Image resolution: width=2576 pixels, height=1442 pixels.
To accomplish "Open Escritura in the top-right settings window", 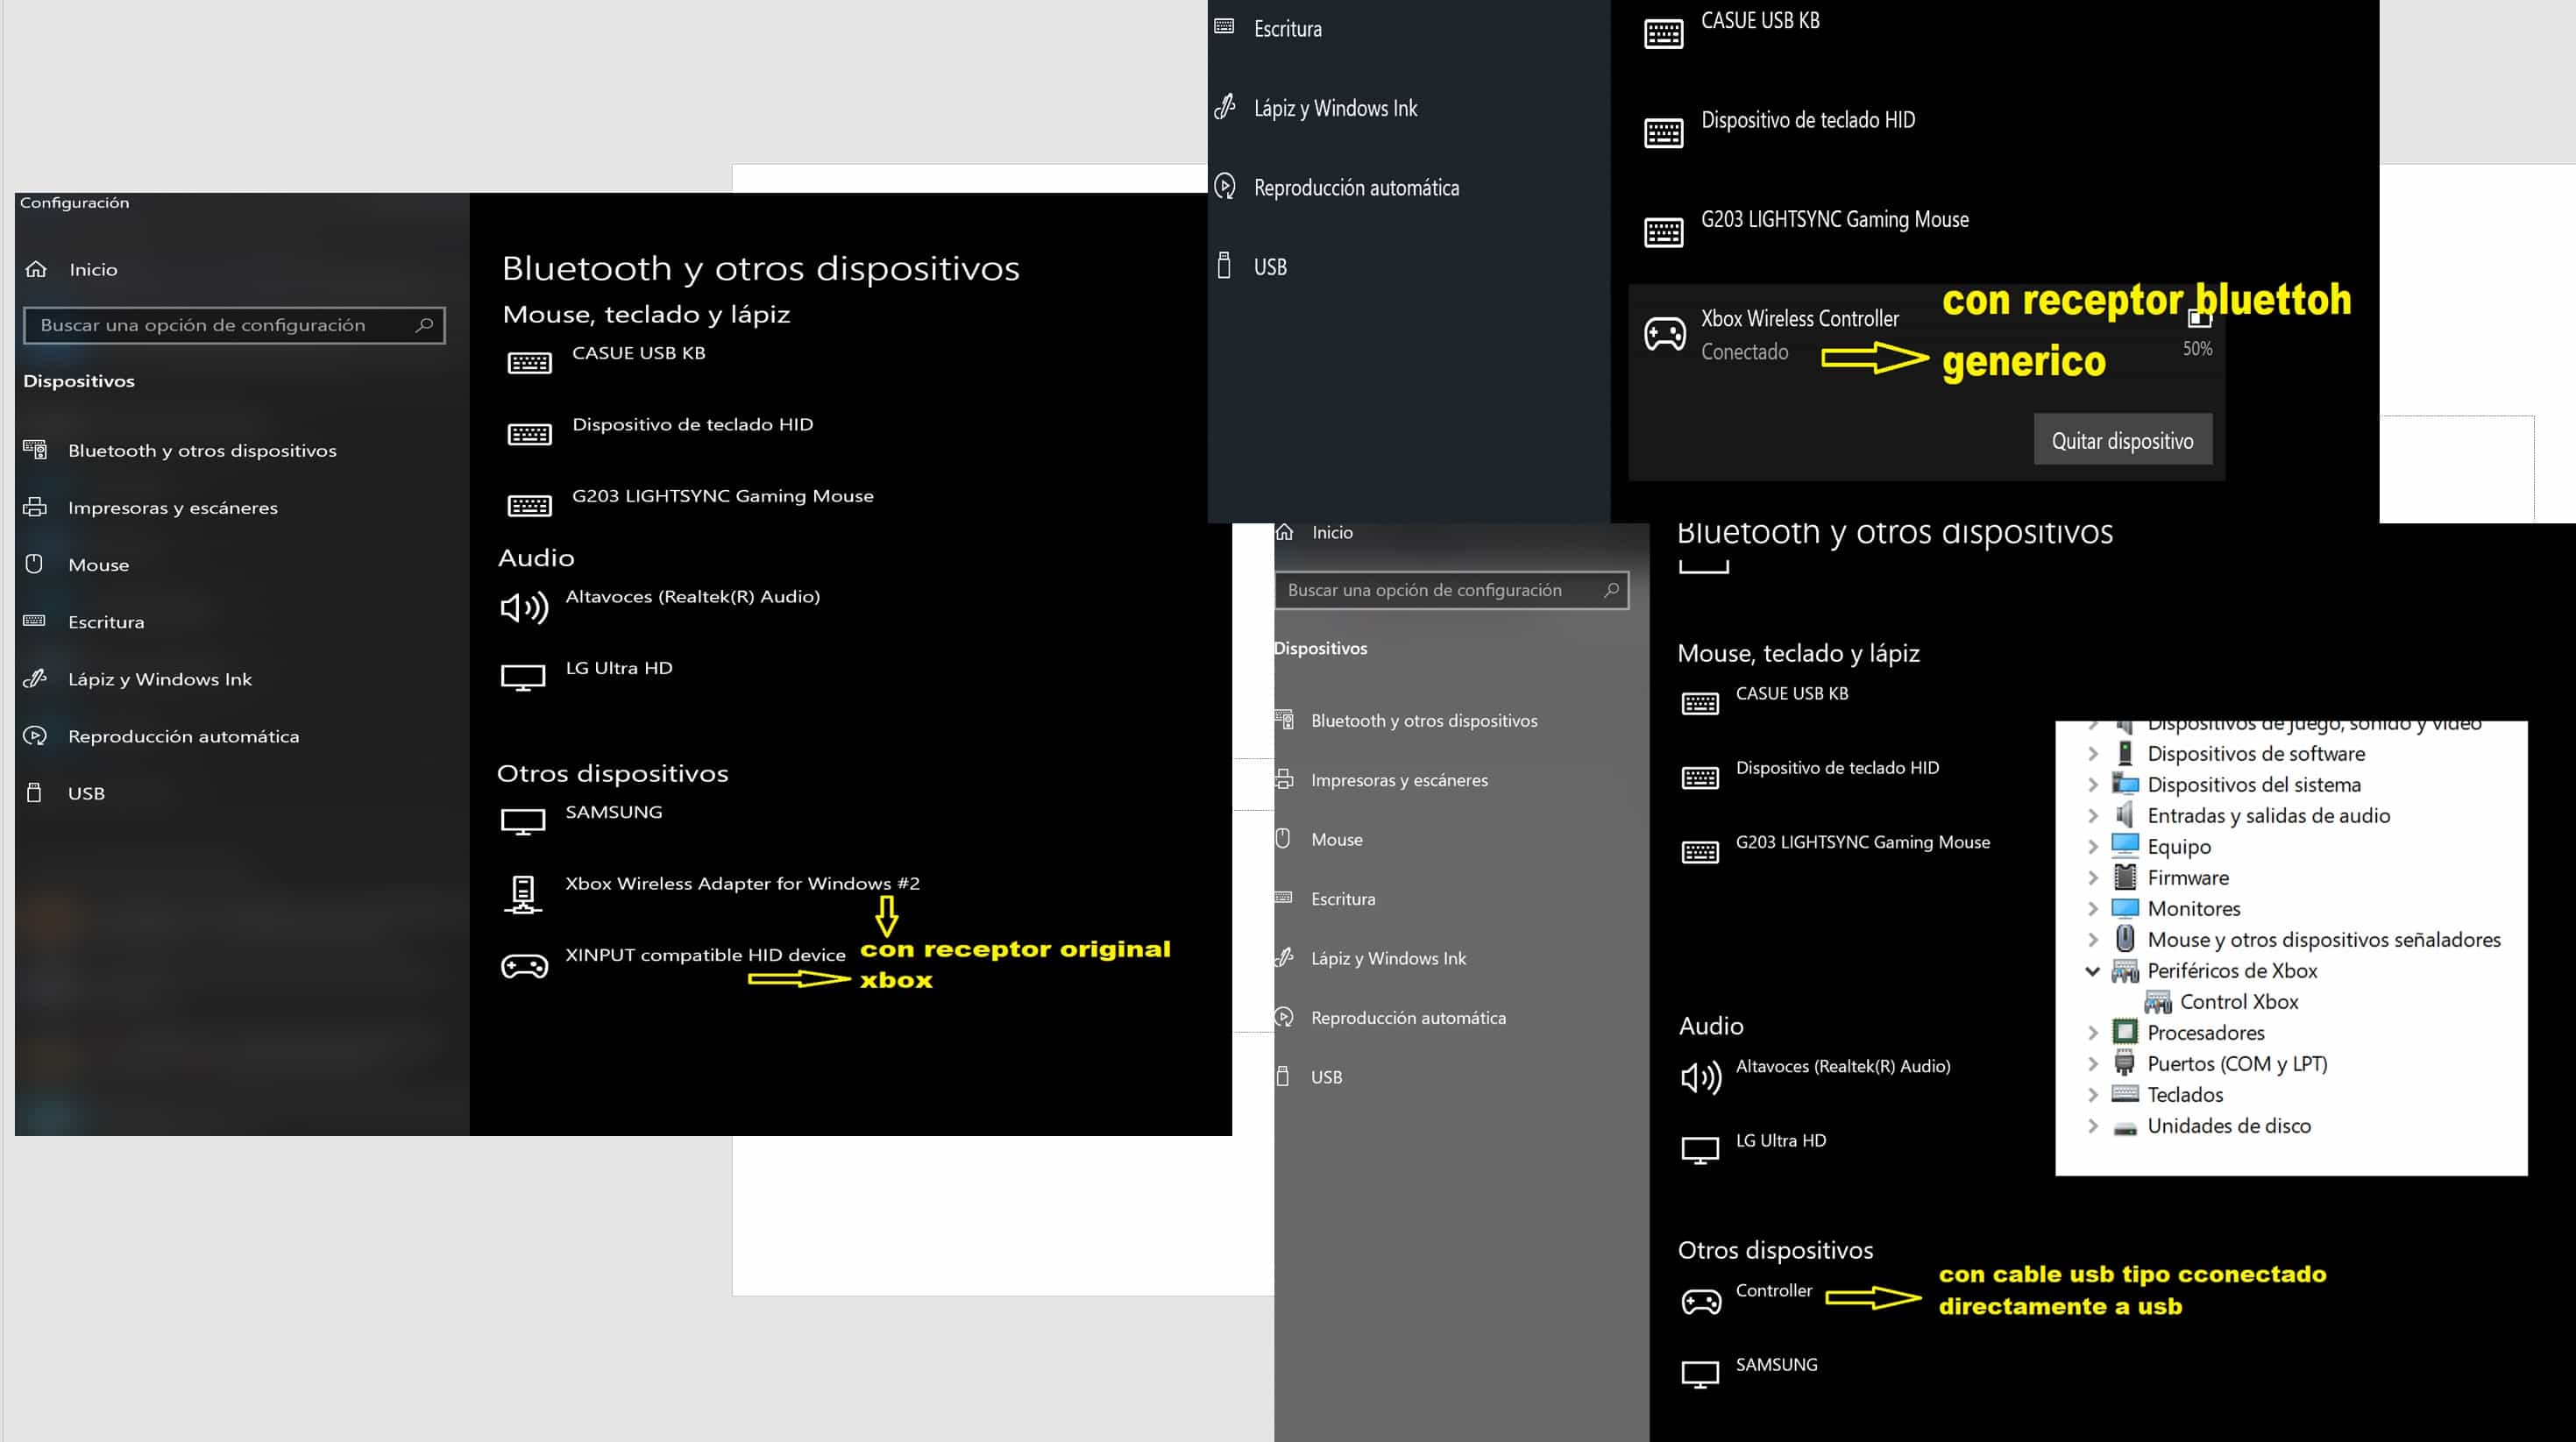I will tap(1287, 29).
